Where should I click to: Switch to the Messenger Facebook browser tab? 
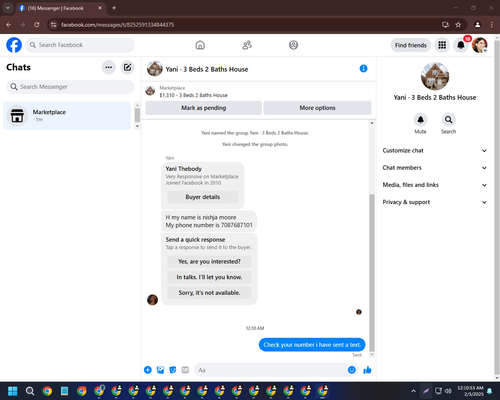pyautogui.click(x=60, y=8)
